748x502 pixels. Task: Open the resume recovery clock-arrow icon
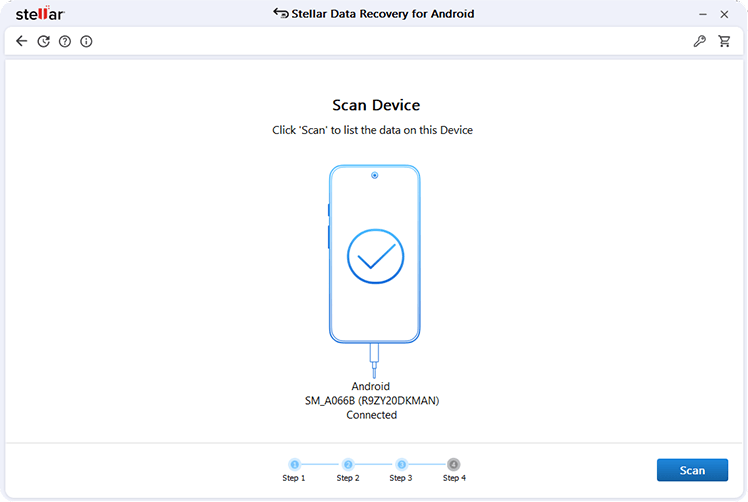coord(43,42)
